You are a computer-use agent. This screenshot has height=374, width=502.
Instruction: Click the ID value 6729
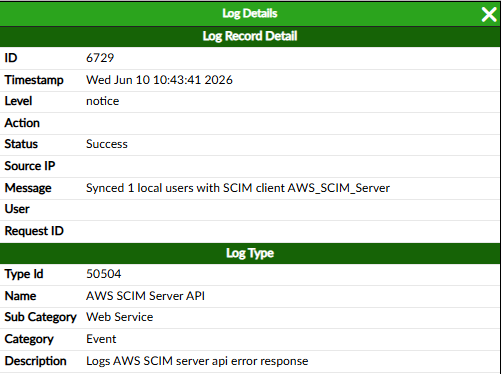(100, 58)
